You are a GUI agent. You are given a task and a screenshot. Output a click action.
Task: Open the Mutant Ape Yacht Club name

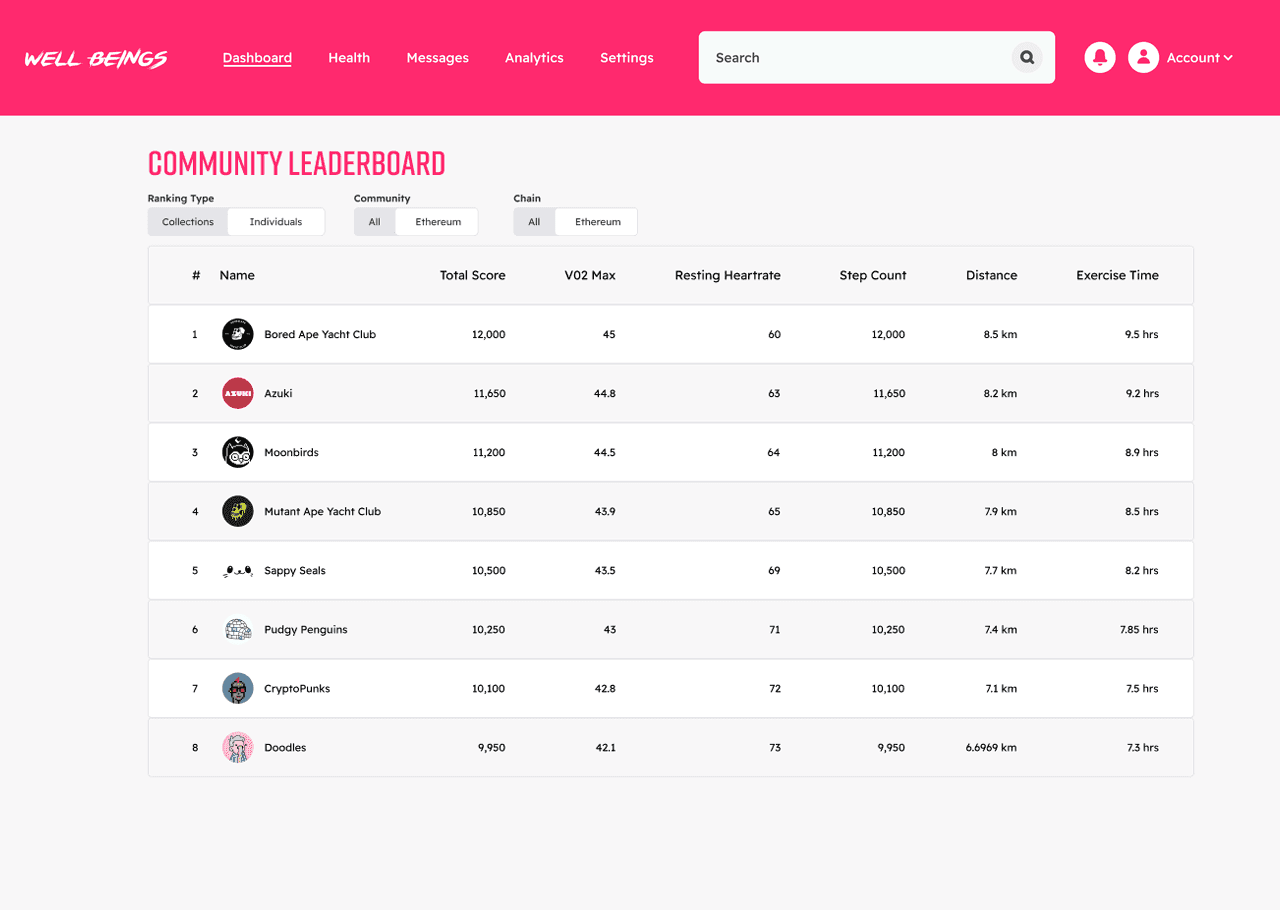pyautogui.click(x=322, y=511)
